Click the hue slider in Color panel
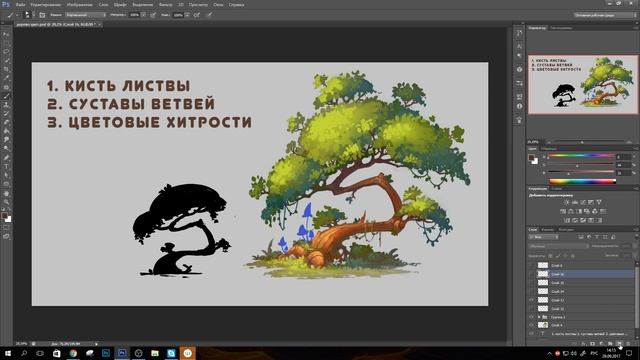This screenshot has height=360, width=640. [580, 156]
